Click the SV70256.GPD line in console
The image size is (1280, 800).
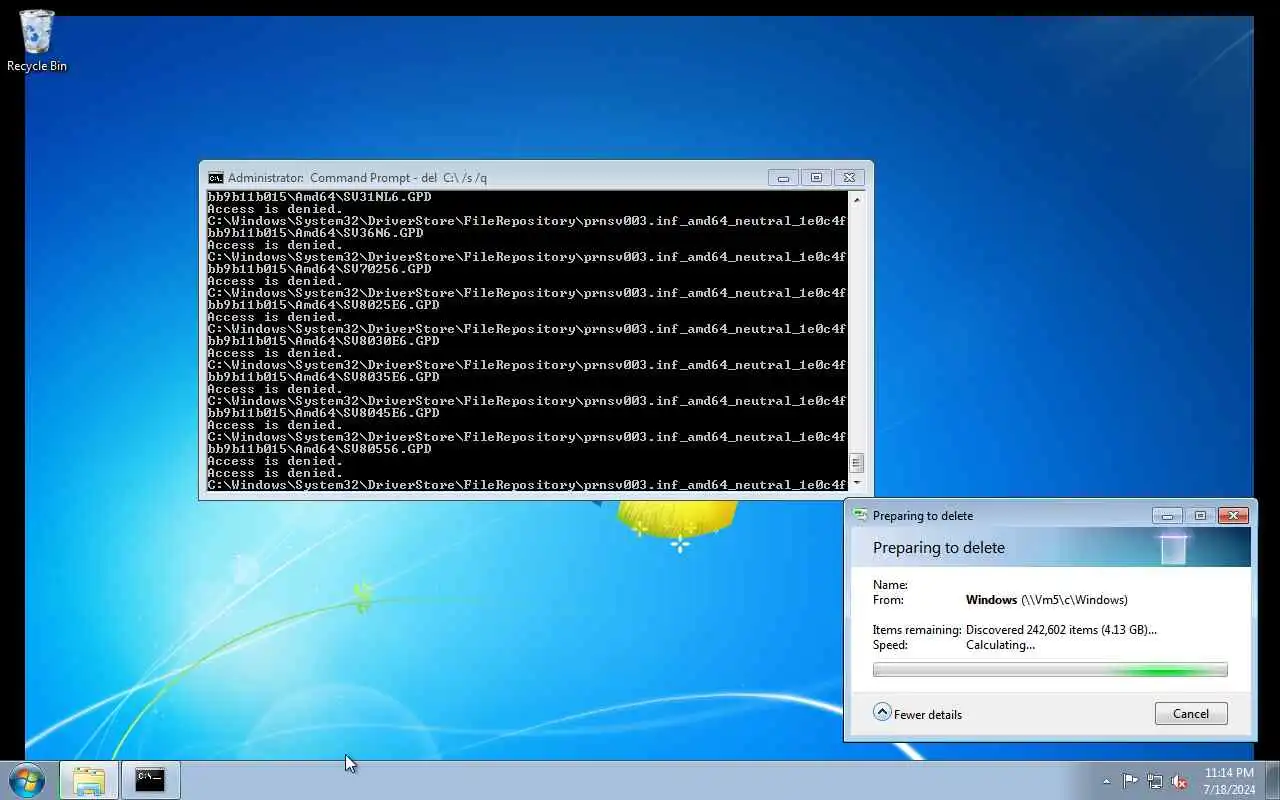click(319, 269)
